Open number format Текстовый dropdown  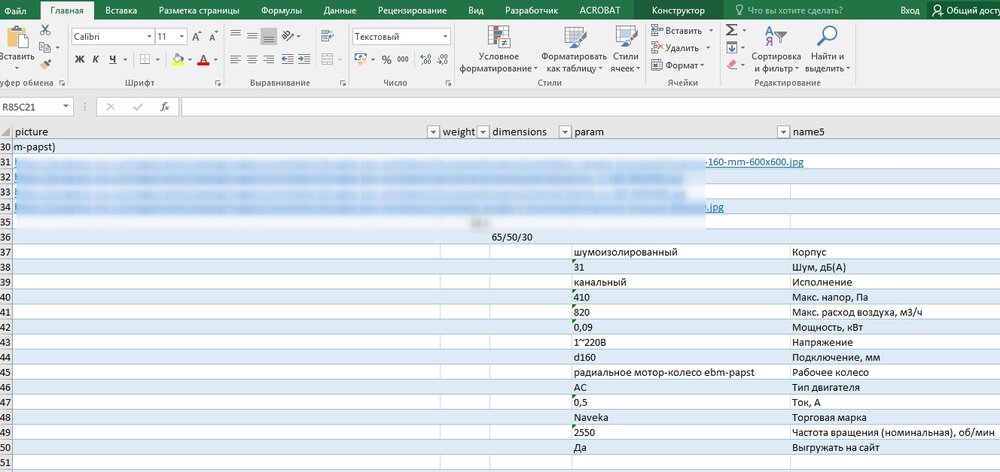pyautogui.click(x=445, y=37)
